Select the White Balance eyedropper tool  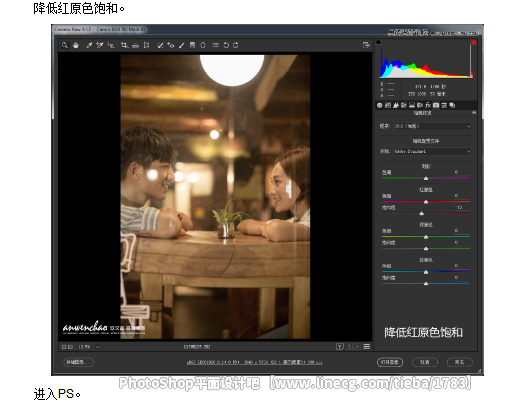click(x=89, y=45)
